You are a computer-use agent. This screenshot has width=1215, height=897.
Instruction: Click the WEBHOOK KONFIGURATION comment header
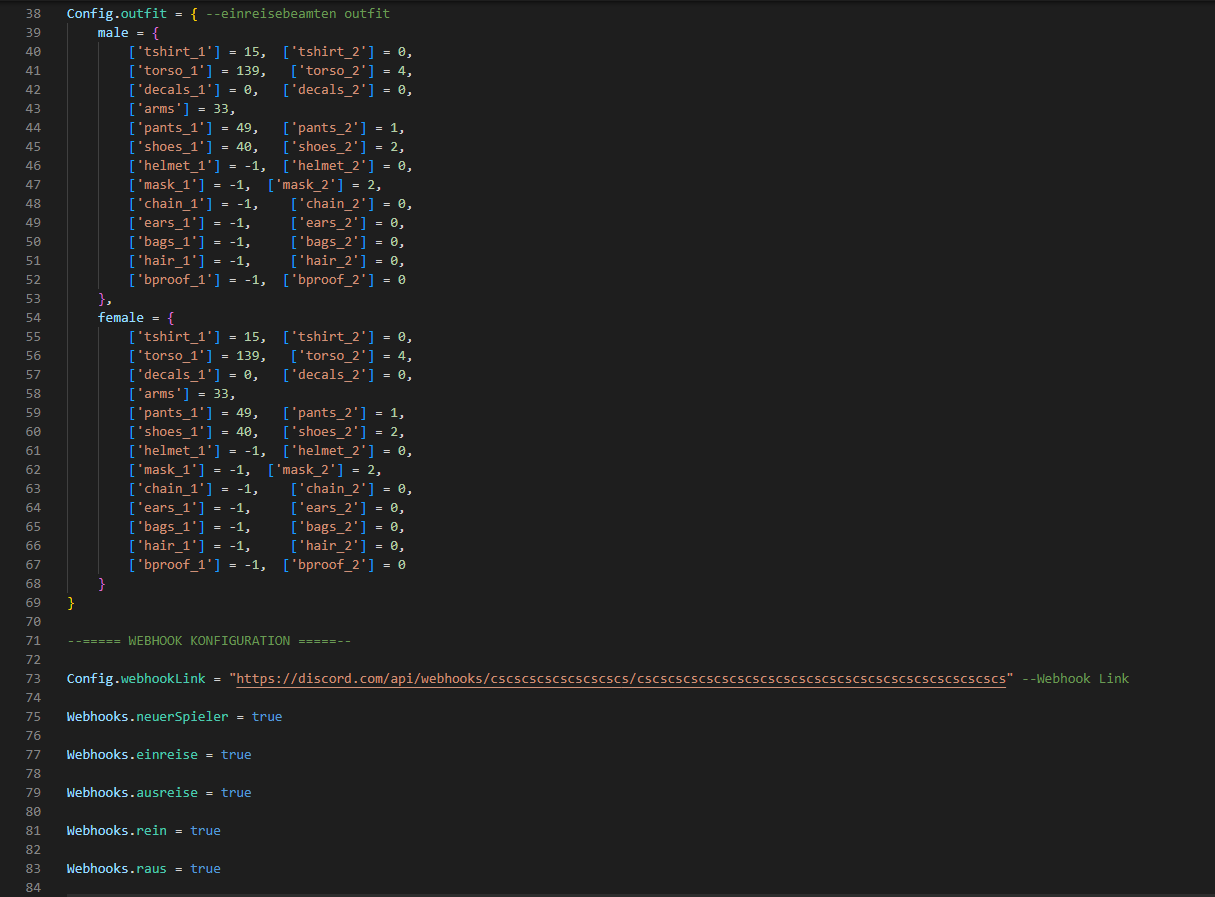coord(209,641)
